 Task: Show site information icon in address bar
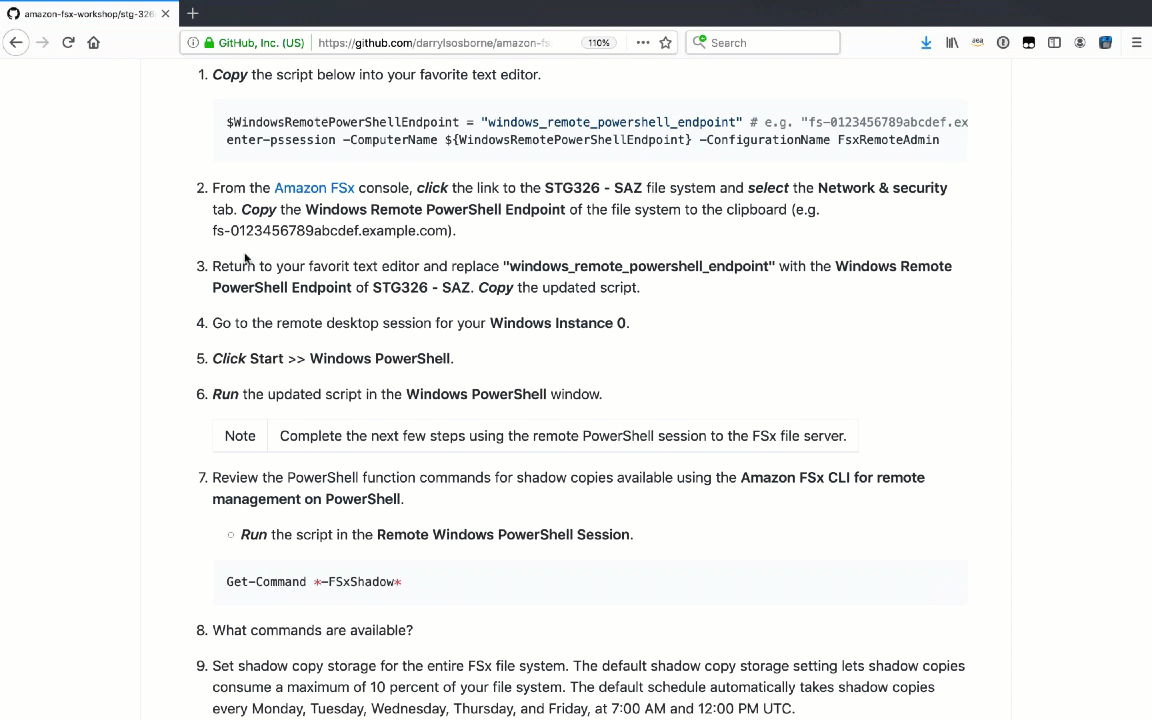(192, 43)
